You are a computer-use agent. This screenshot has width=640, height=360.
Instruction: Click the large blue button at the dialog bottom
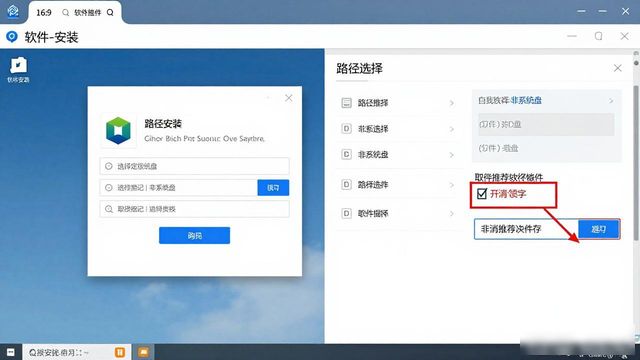pos(194,236)
